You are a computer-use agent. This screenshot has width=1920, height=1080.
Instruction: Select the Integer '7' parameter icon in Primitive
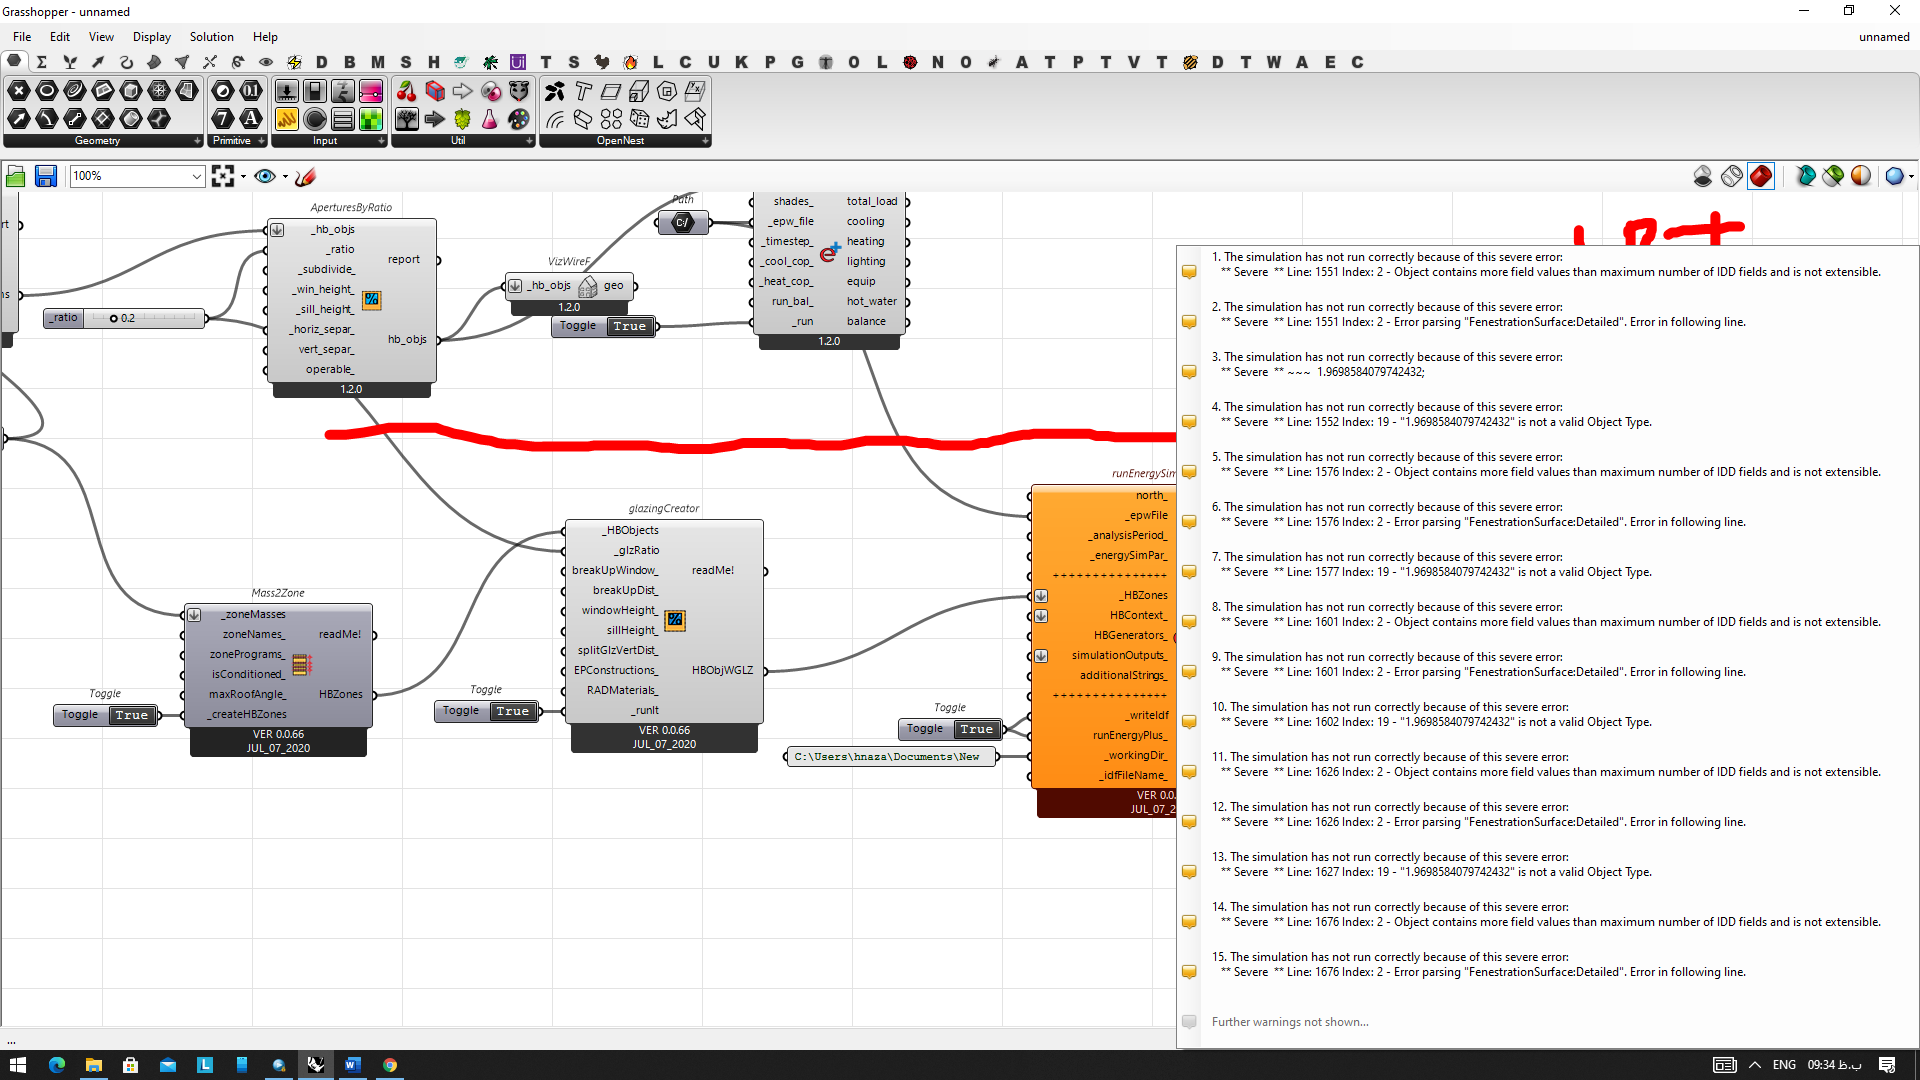(x=223, y=119)
